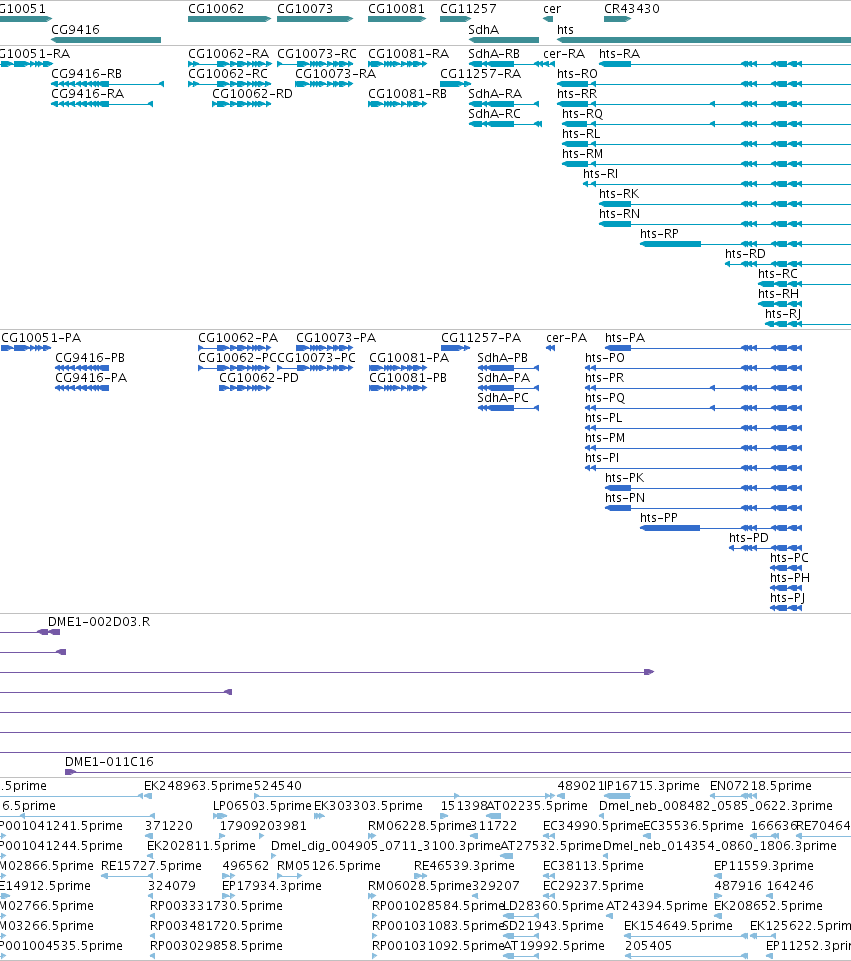
Task: Open cDNA RE15727.5prime
Action: coord(151,865)
